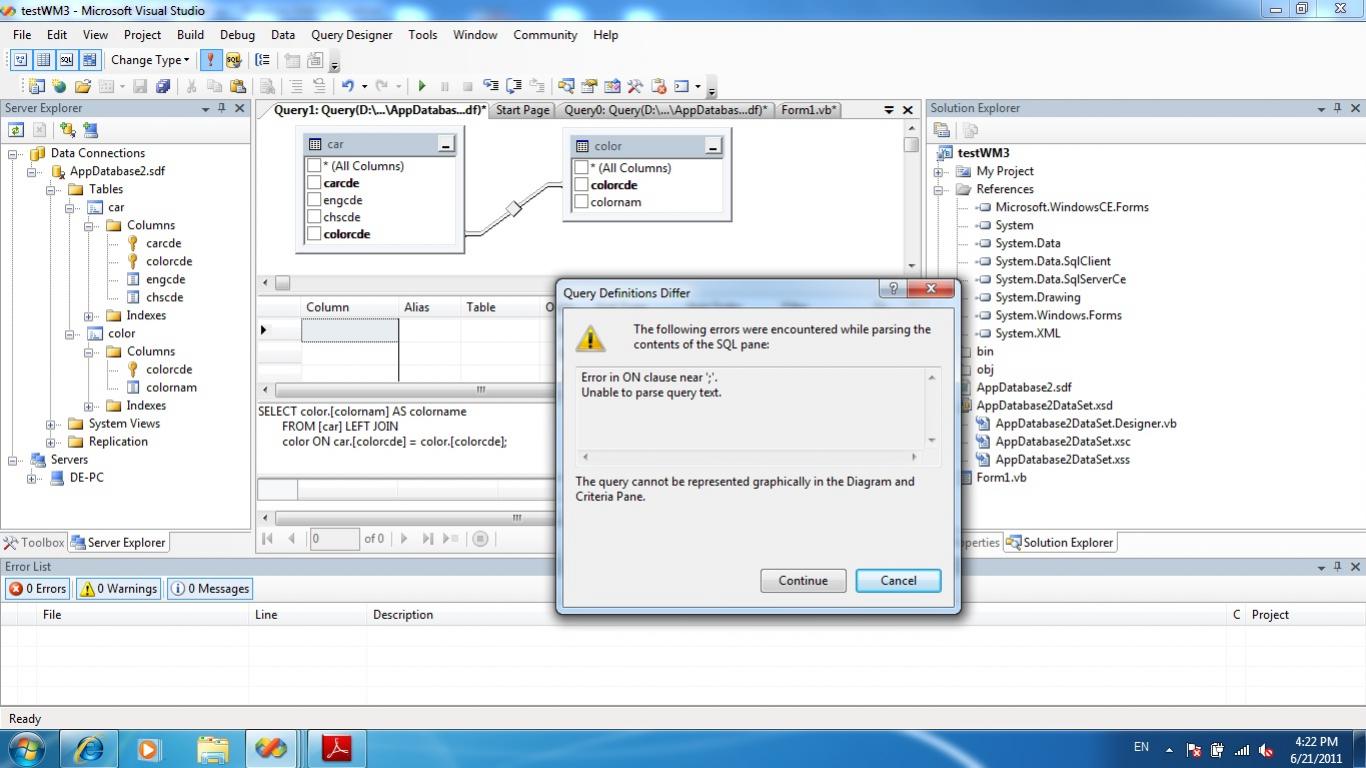Click the Add Group By icon
The height and width of the screenshot is (768, 1366).
click(x=262, y=60)
